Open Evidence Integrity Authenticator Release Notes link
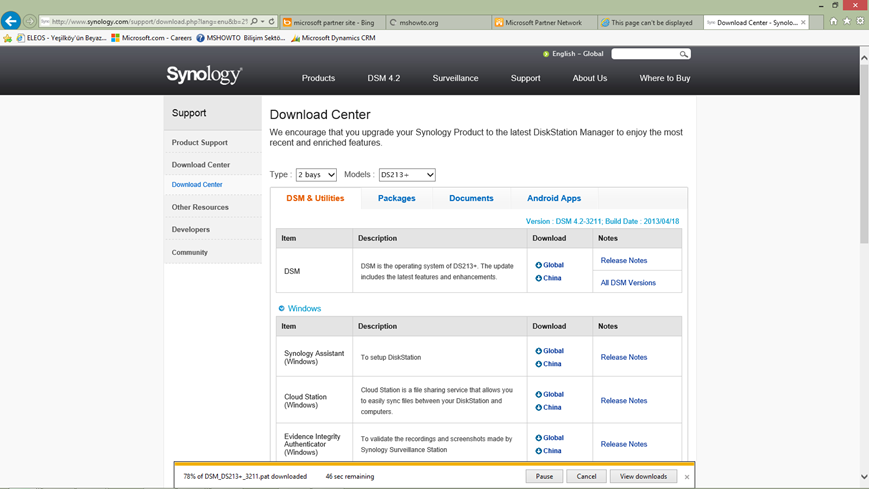The image size is (869, 489). pos(623,444)
